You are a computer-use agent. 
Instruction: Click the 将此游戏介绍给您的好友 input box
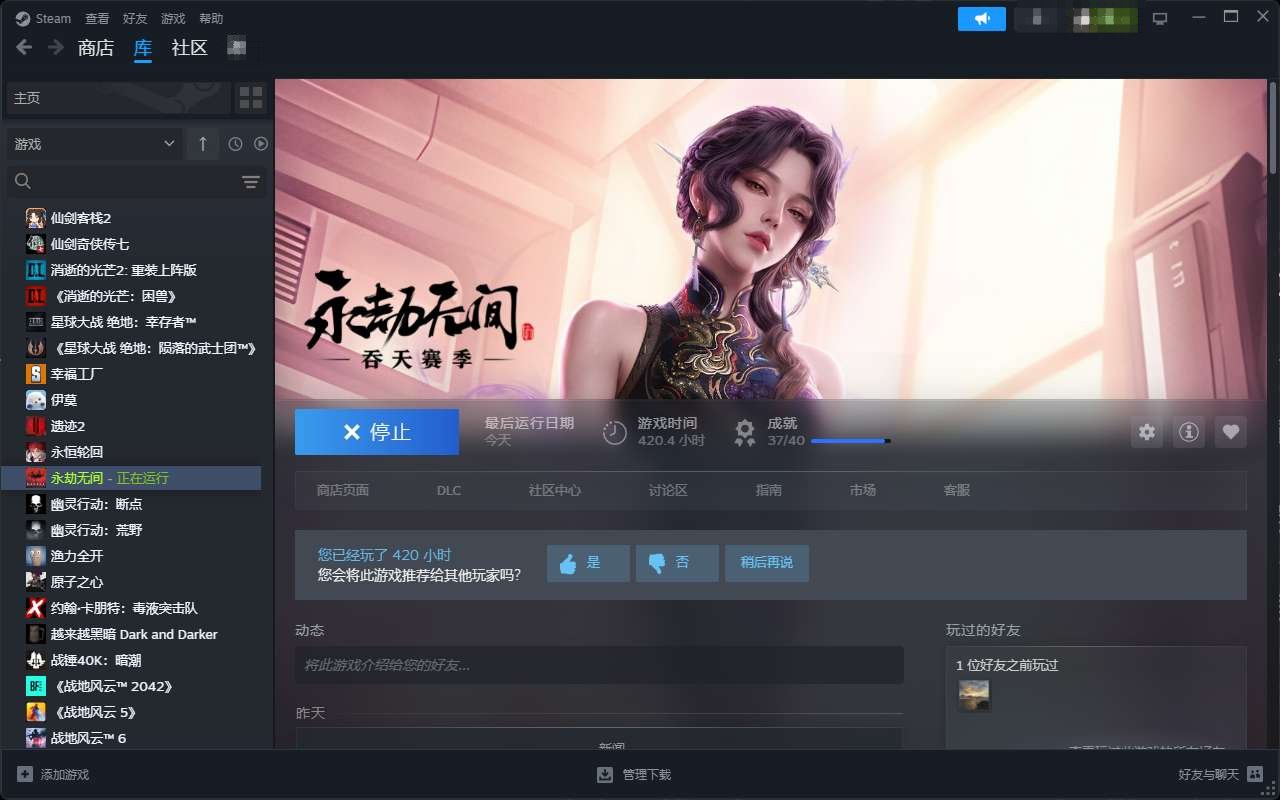point(599,665)
